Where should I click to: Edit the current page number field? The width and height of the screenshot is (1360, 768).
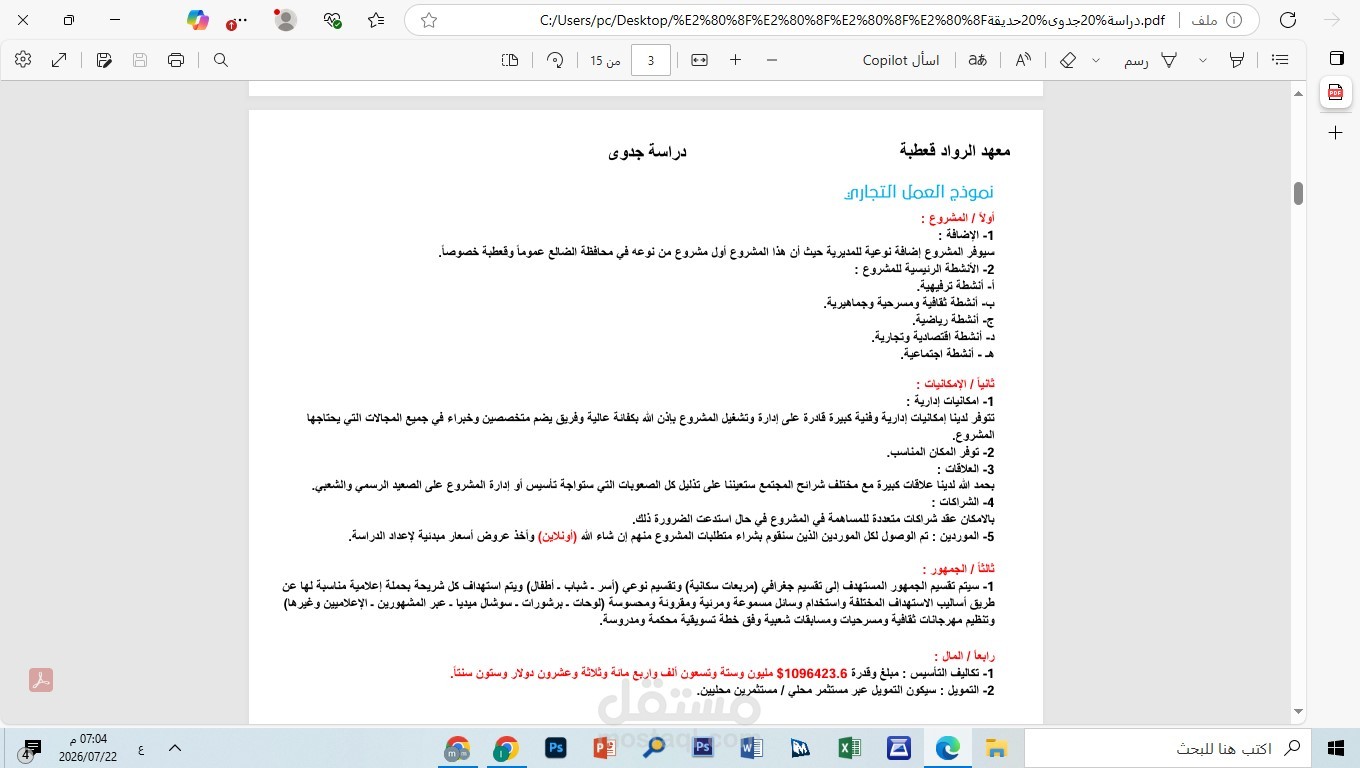click(651, 60)
